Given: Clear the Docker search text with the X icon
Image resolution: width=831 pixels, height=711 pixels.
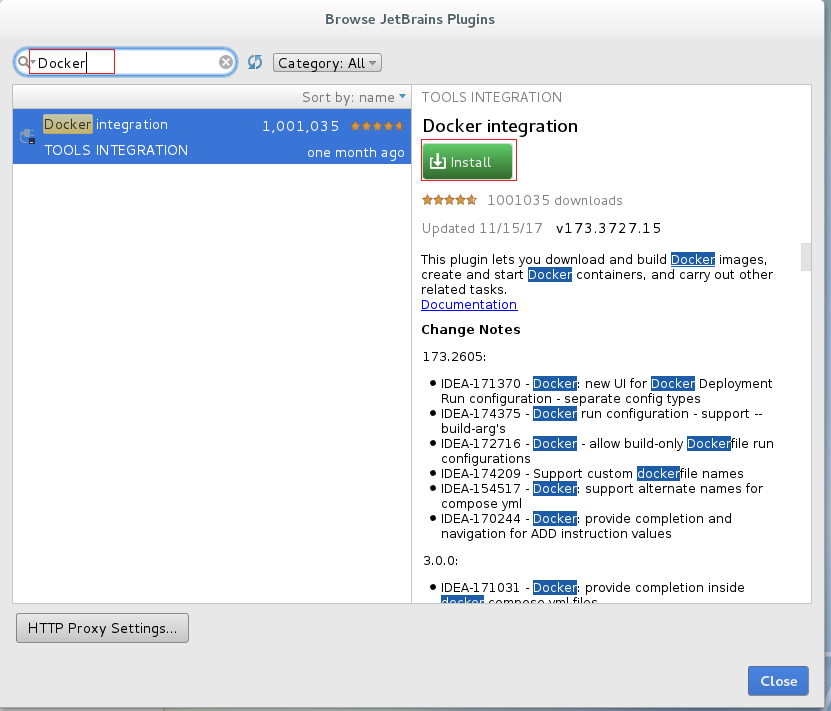Looking at the screenshot, I should (226, 63).
